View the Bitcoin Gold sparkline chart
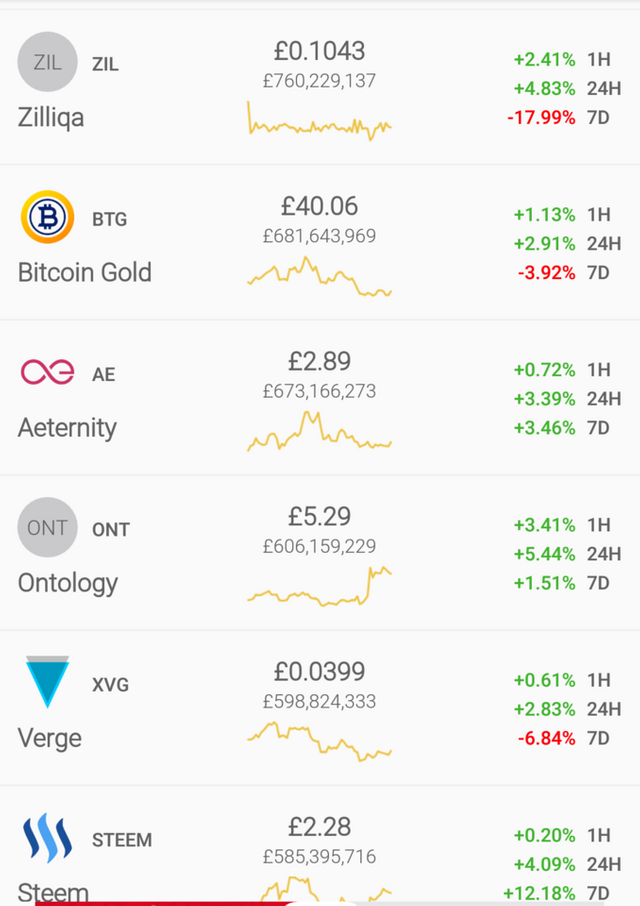This screenshot has width=640, height=906. 319,277
